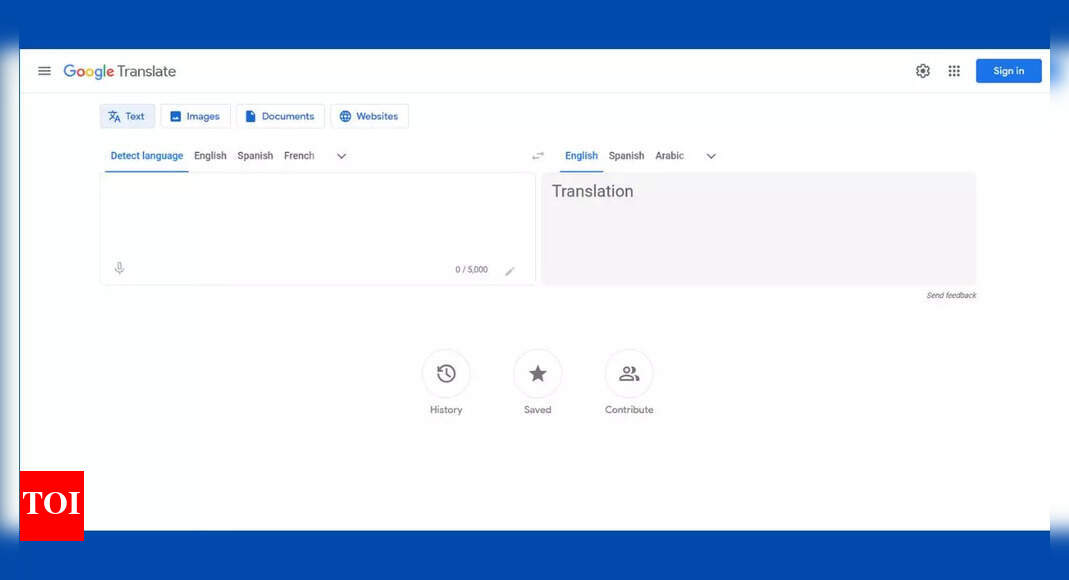
Task: Open the History clock icon
Action: [446, 374]
